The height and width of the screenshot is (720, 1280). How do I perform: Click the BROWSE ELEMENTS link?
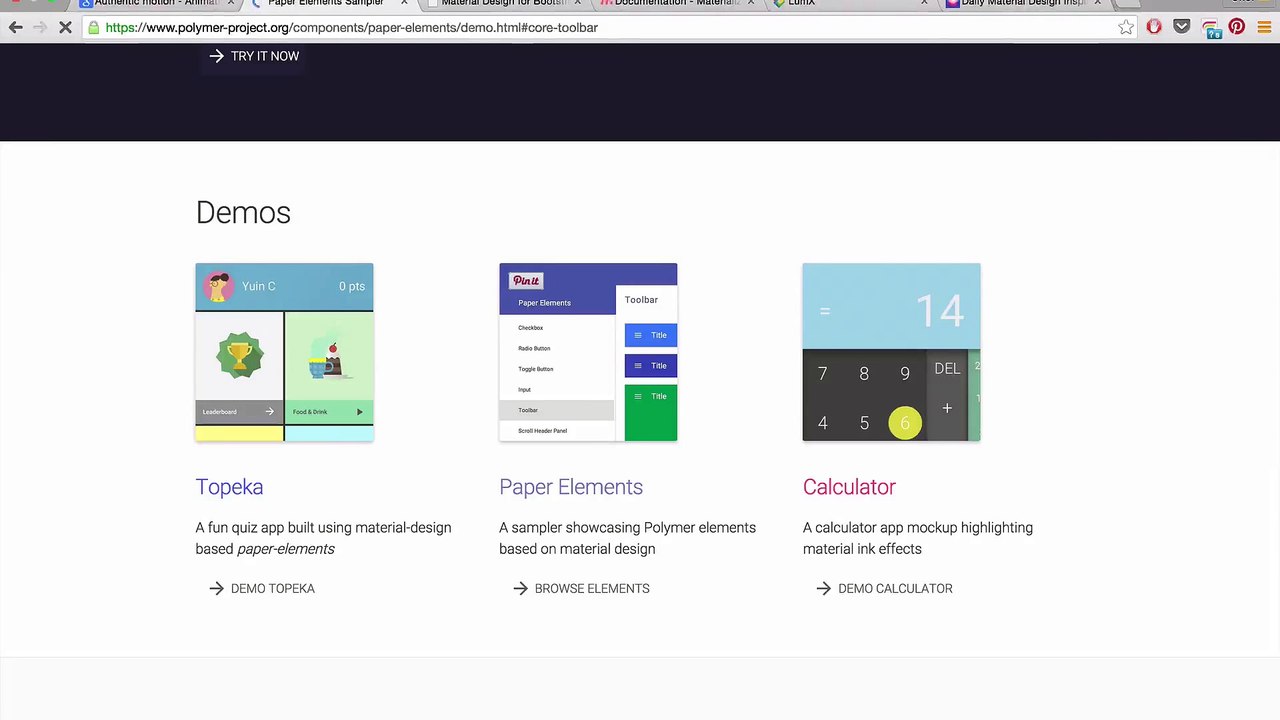[592, 589]
